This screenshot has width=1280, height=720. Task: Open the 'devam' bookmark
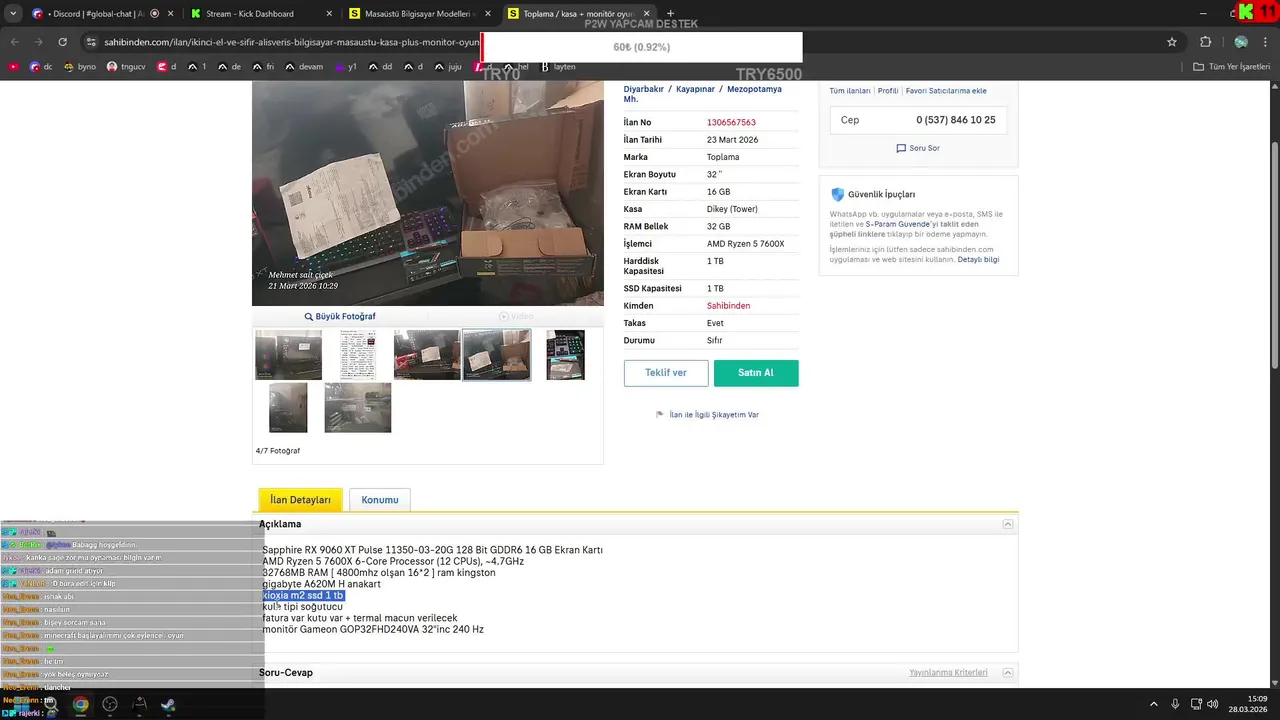304,67
